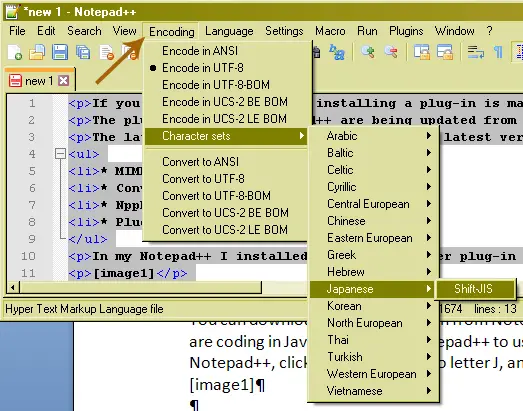Expand the Chinese character set submenu
This screenshot has height=411, width=523.
373,221
